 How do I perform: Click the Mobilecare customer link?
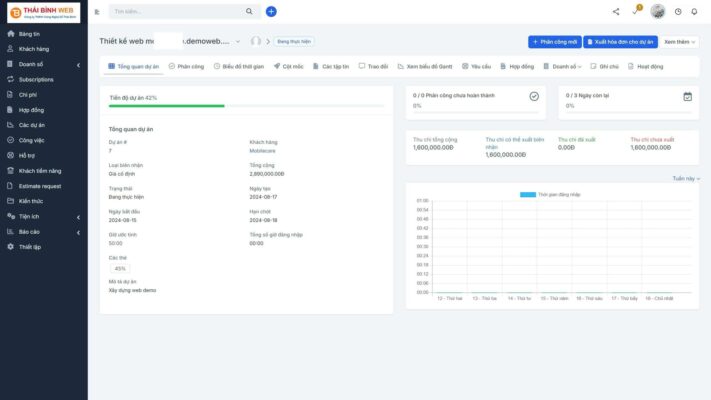pyautogui.click(x=262, y=151)
